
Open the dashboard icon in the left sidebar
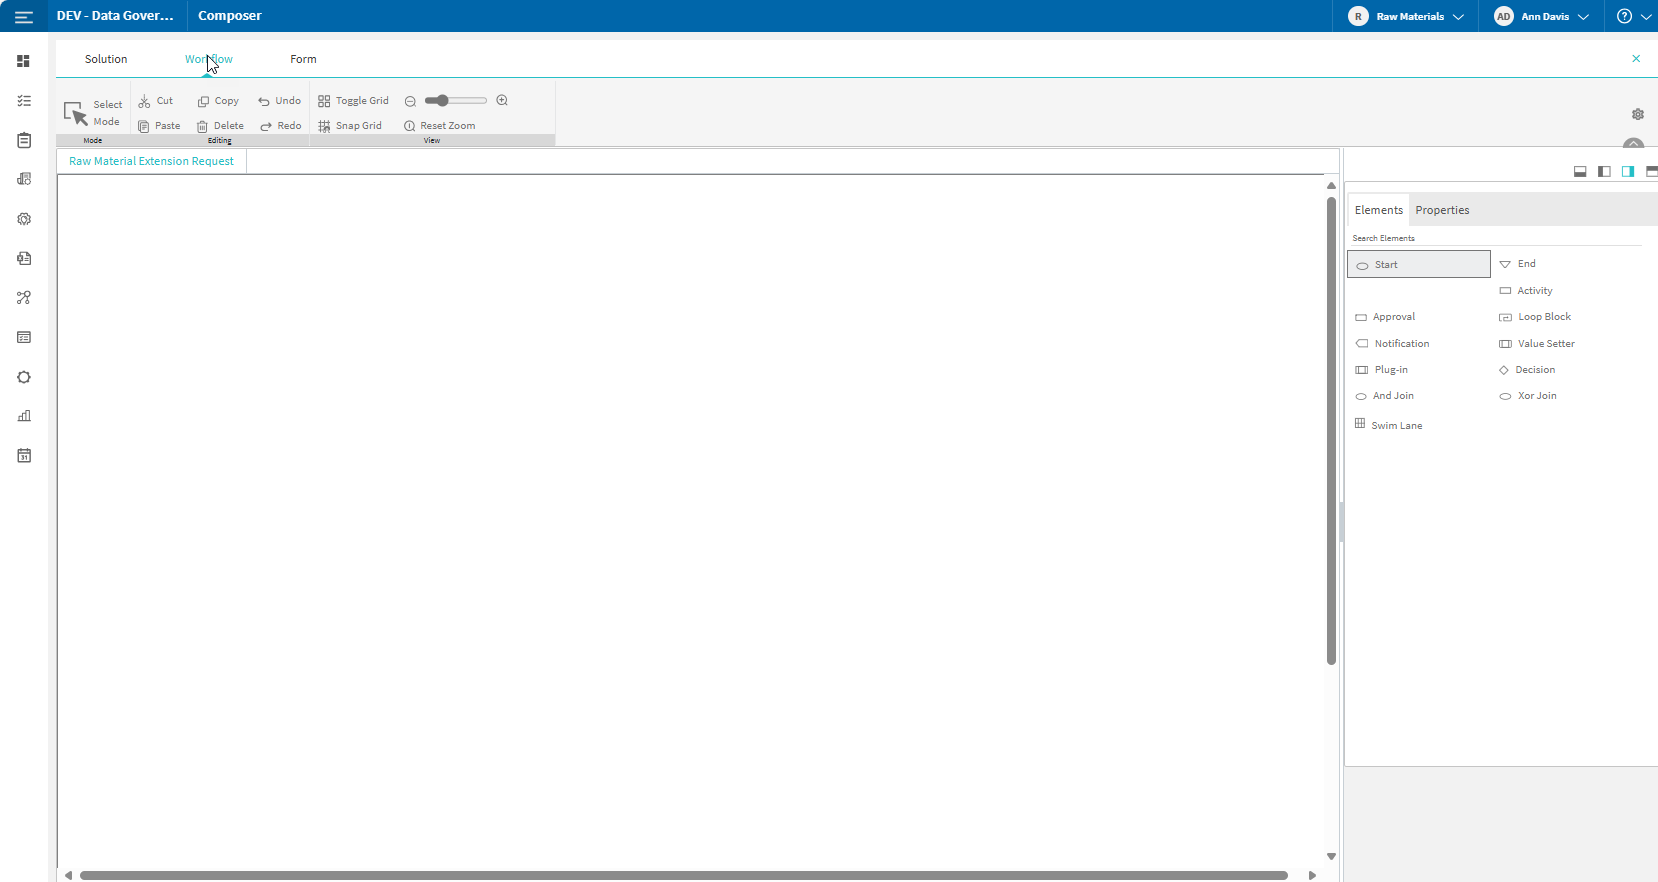(x=24, y=61)
